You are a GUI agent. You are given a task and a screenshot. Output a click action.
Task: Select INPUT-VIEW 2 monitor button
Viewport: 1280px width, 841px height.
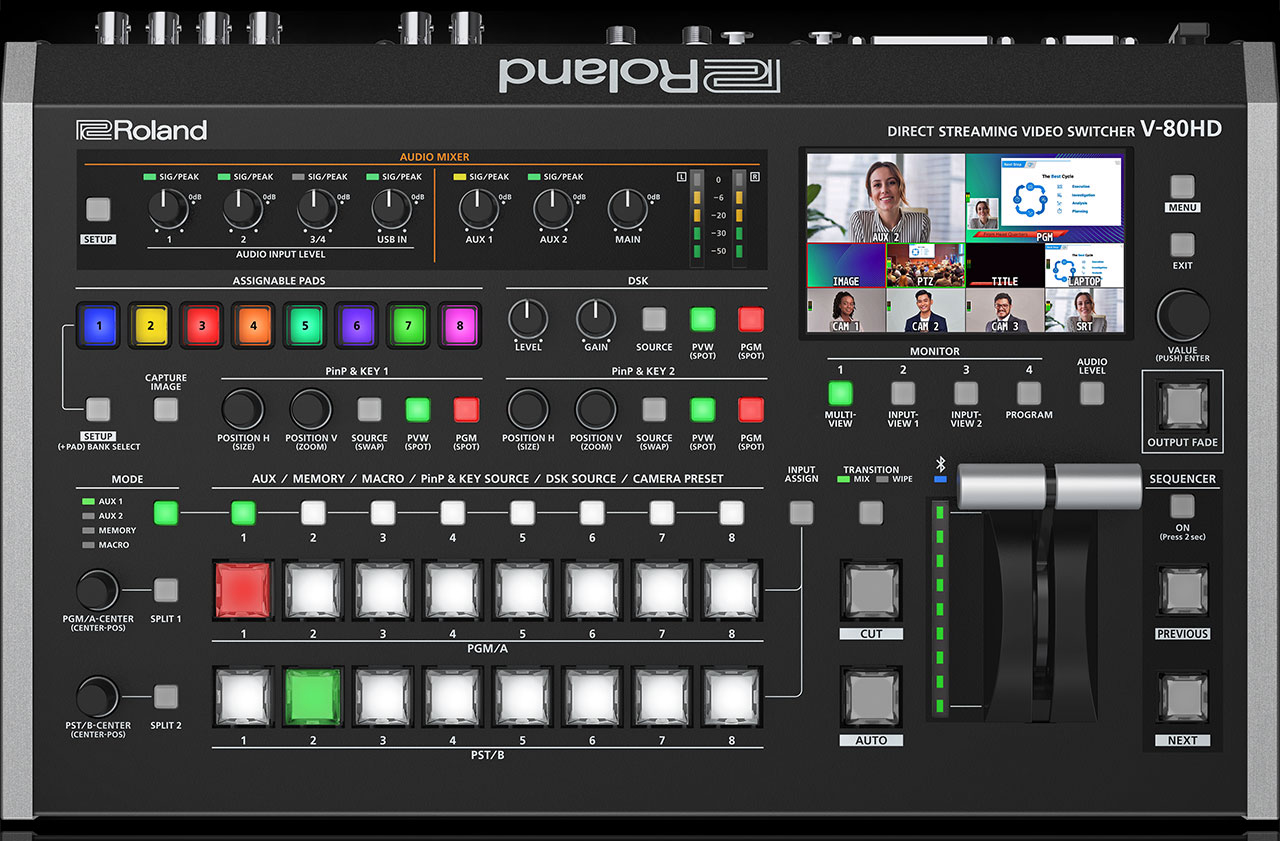[966, 393]
